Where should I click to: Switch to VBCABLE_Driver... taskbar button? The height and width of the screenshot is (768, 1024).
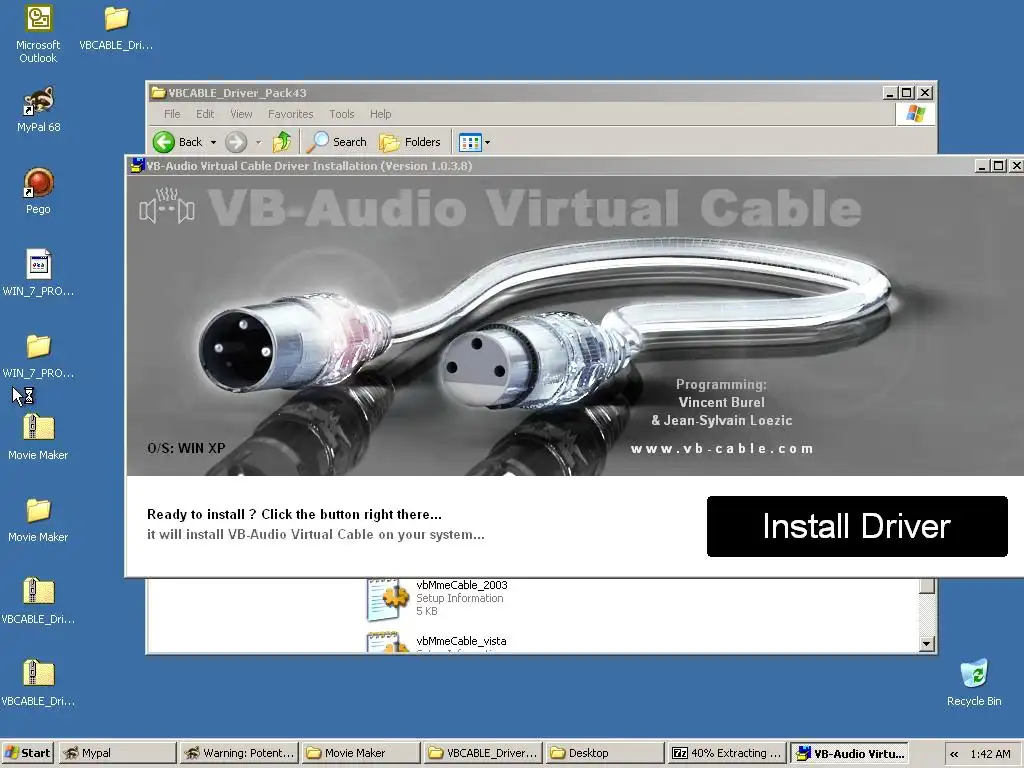point(483,753)
